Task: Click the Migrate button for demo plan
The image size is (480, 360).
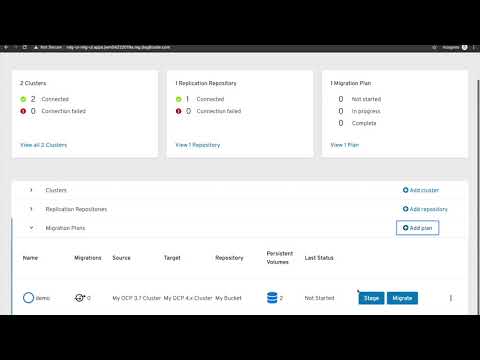Action: (x=402, y=298)
